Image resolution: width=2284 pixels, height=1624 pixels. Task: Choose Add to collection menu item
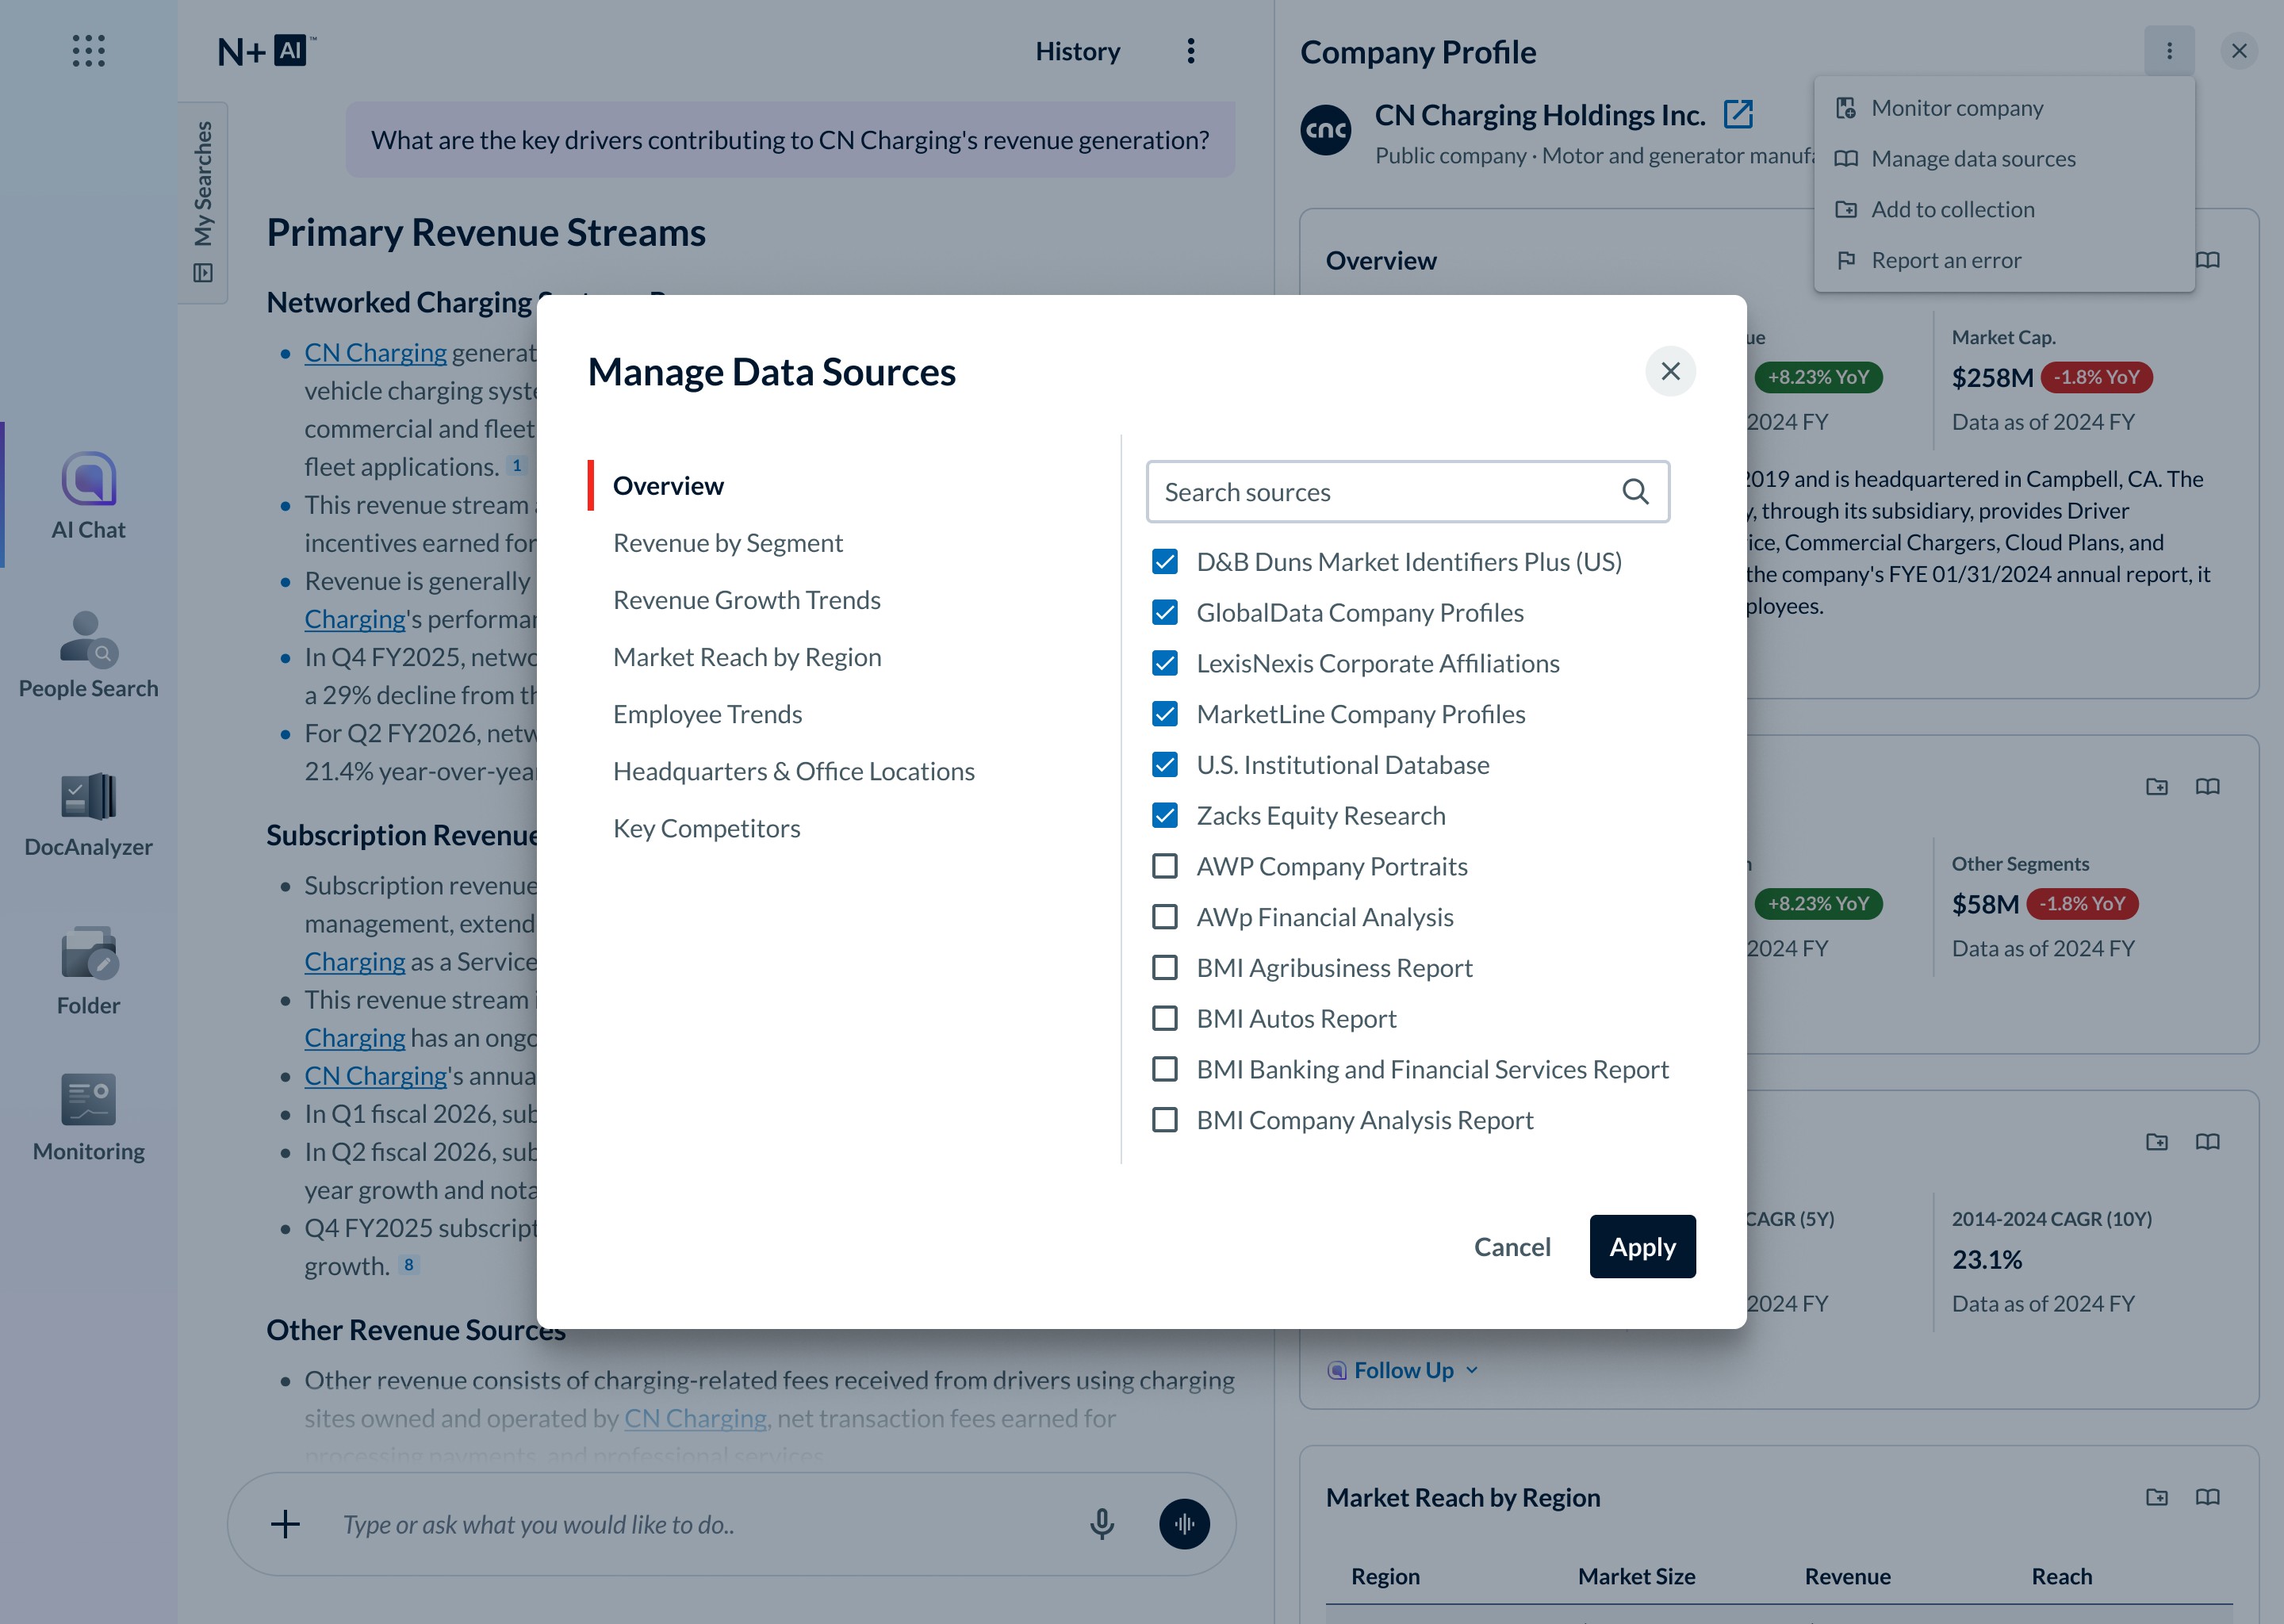coord(1952,210)
